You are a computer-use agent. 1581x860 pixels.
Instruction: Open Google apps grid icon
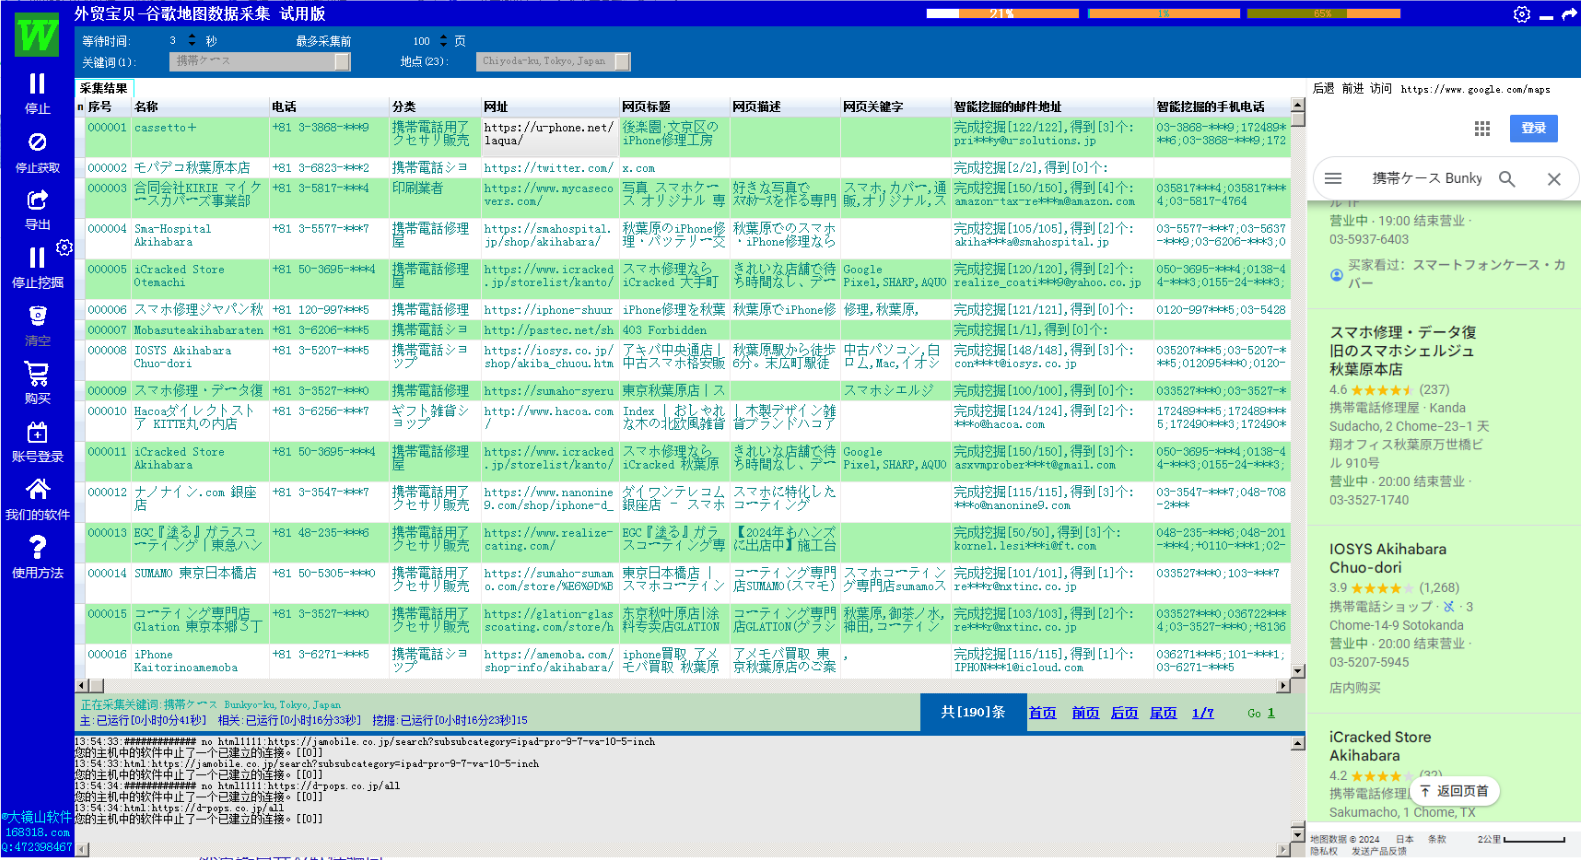[x=1482, y=128]
